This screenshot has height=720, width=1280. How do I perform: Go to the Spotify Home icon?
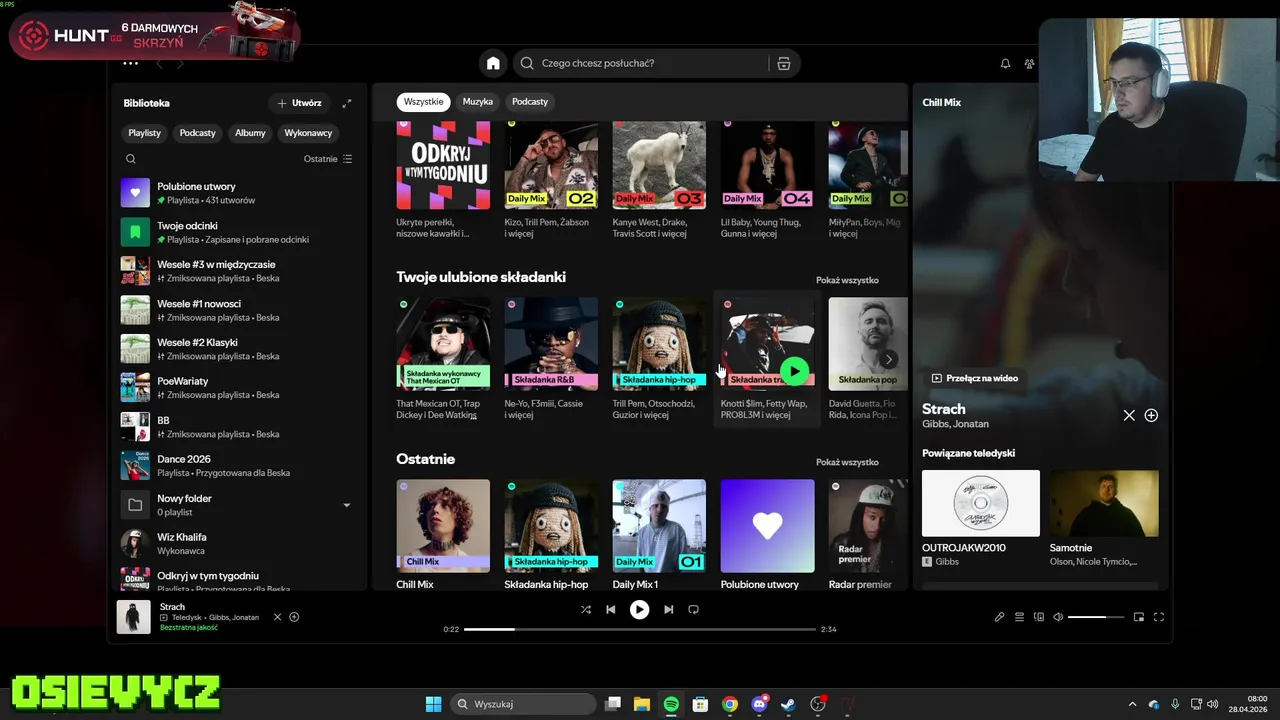pyautogui.click(x=493, y=63)
